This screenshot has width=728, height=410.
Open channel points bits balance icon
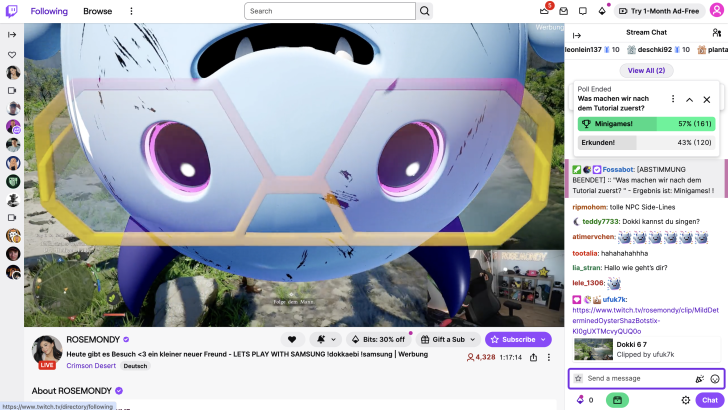(580, 400)
